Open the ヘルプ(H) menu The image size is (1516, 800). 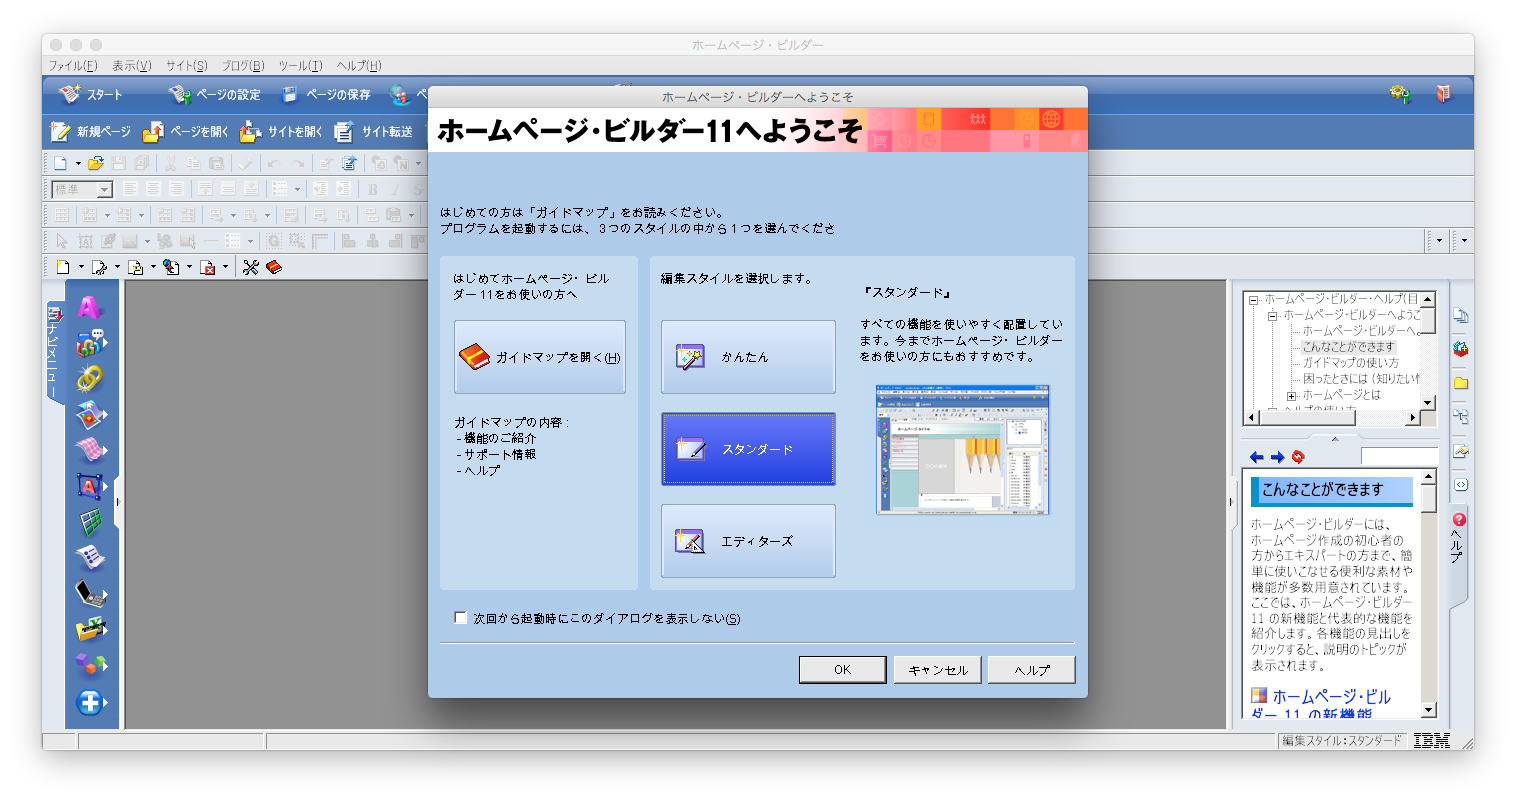pyautogui.click(x=359, y=66)
